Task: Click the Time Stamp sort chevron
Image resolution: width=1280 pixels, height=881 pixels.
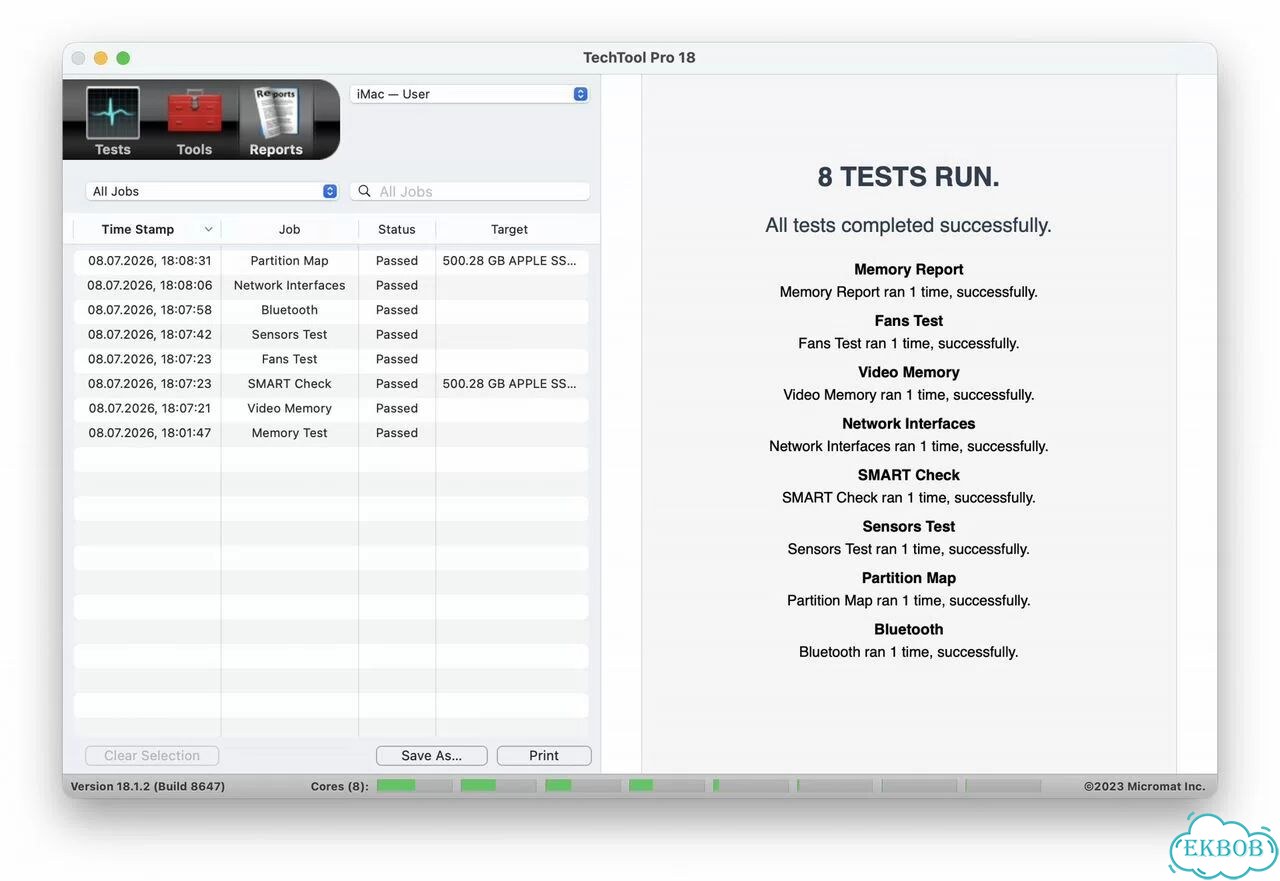Action: point(208,229)
